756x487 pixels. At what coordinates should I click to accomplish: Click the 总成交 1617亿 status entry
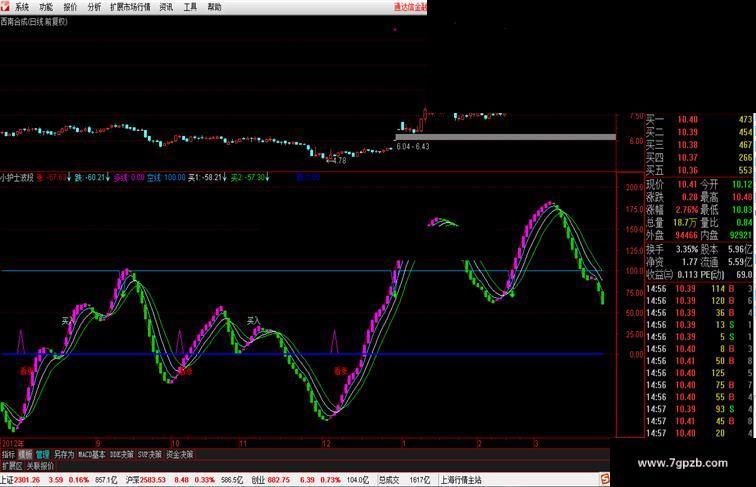pyautogui.click(x=404, y=480)
